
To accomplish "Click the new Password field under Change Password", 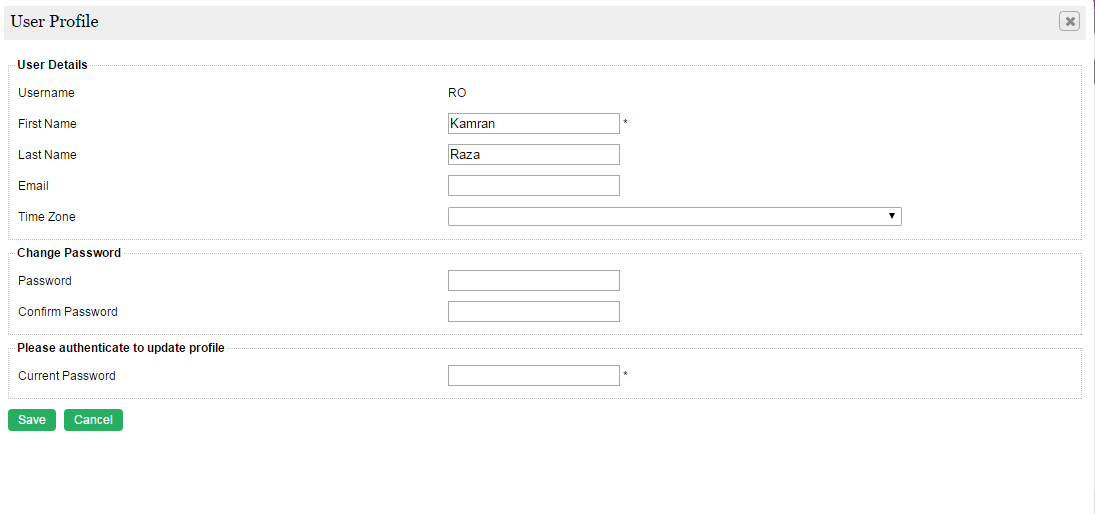I will tap(533, 281).
